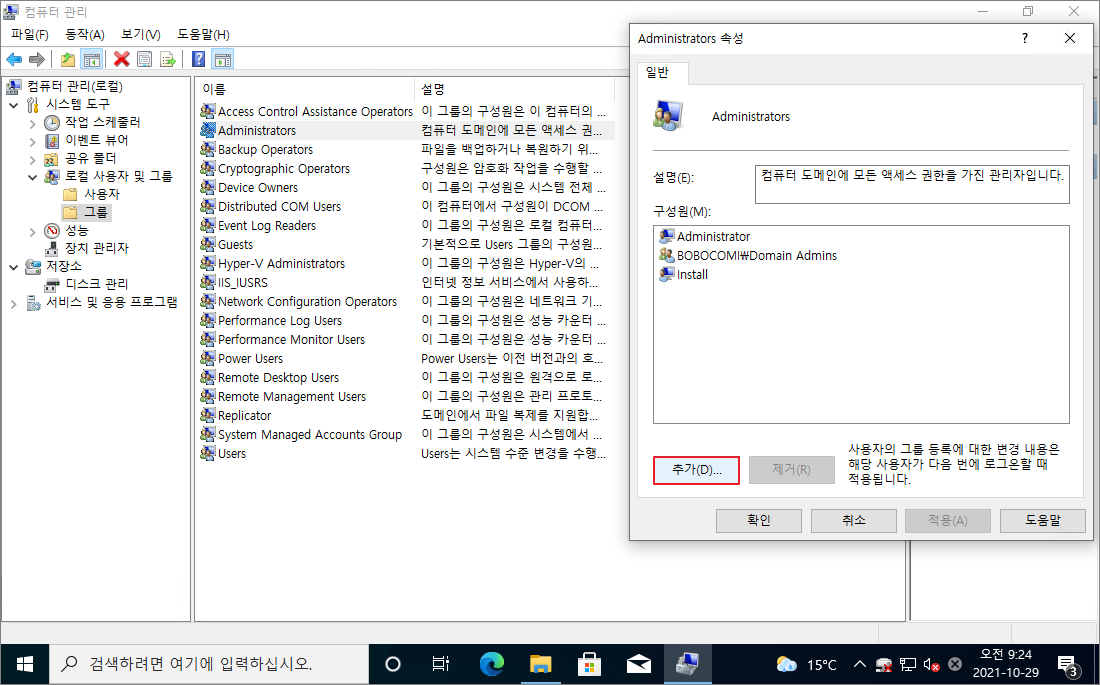Screen dimensions: 1100x685
Task: Click the 취소 button
Action: point(853,521)
